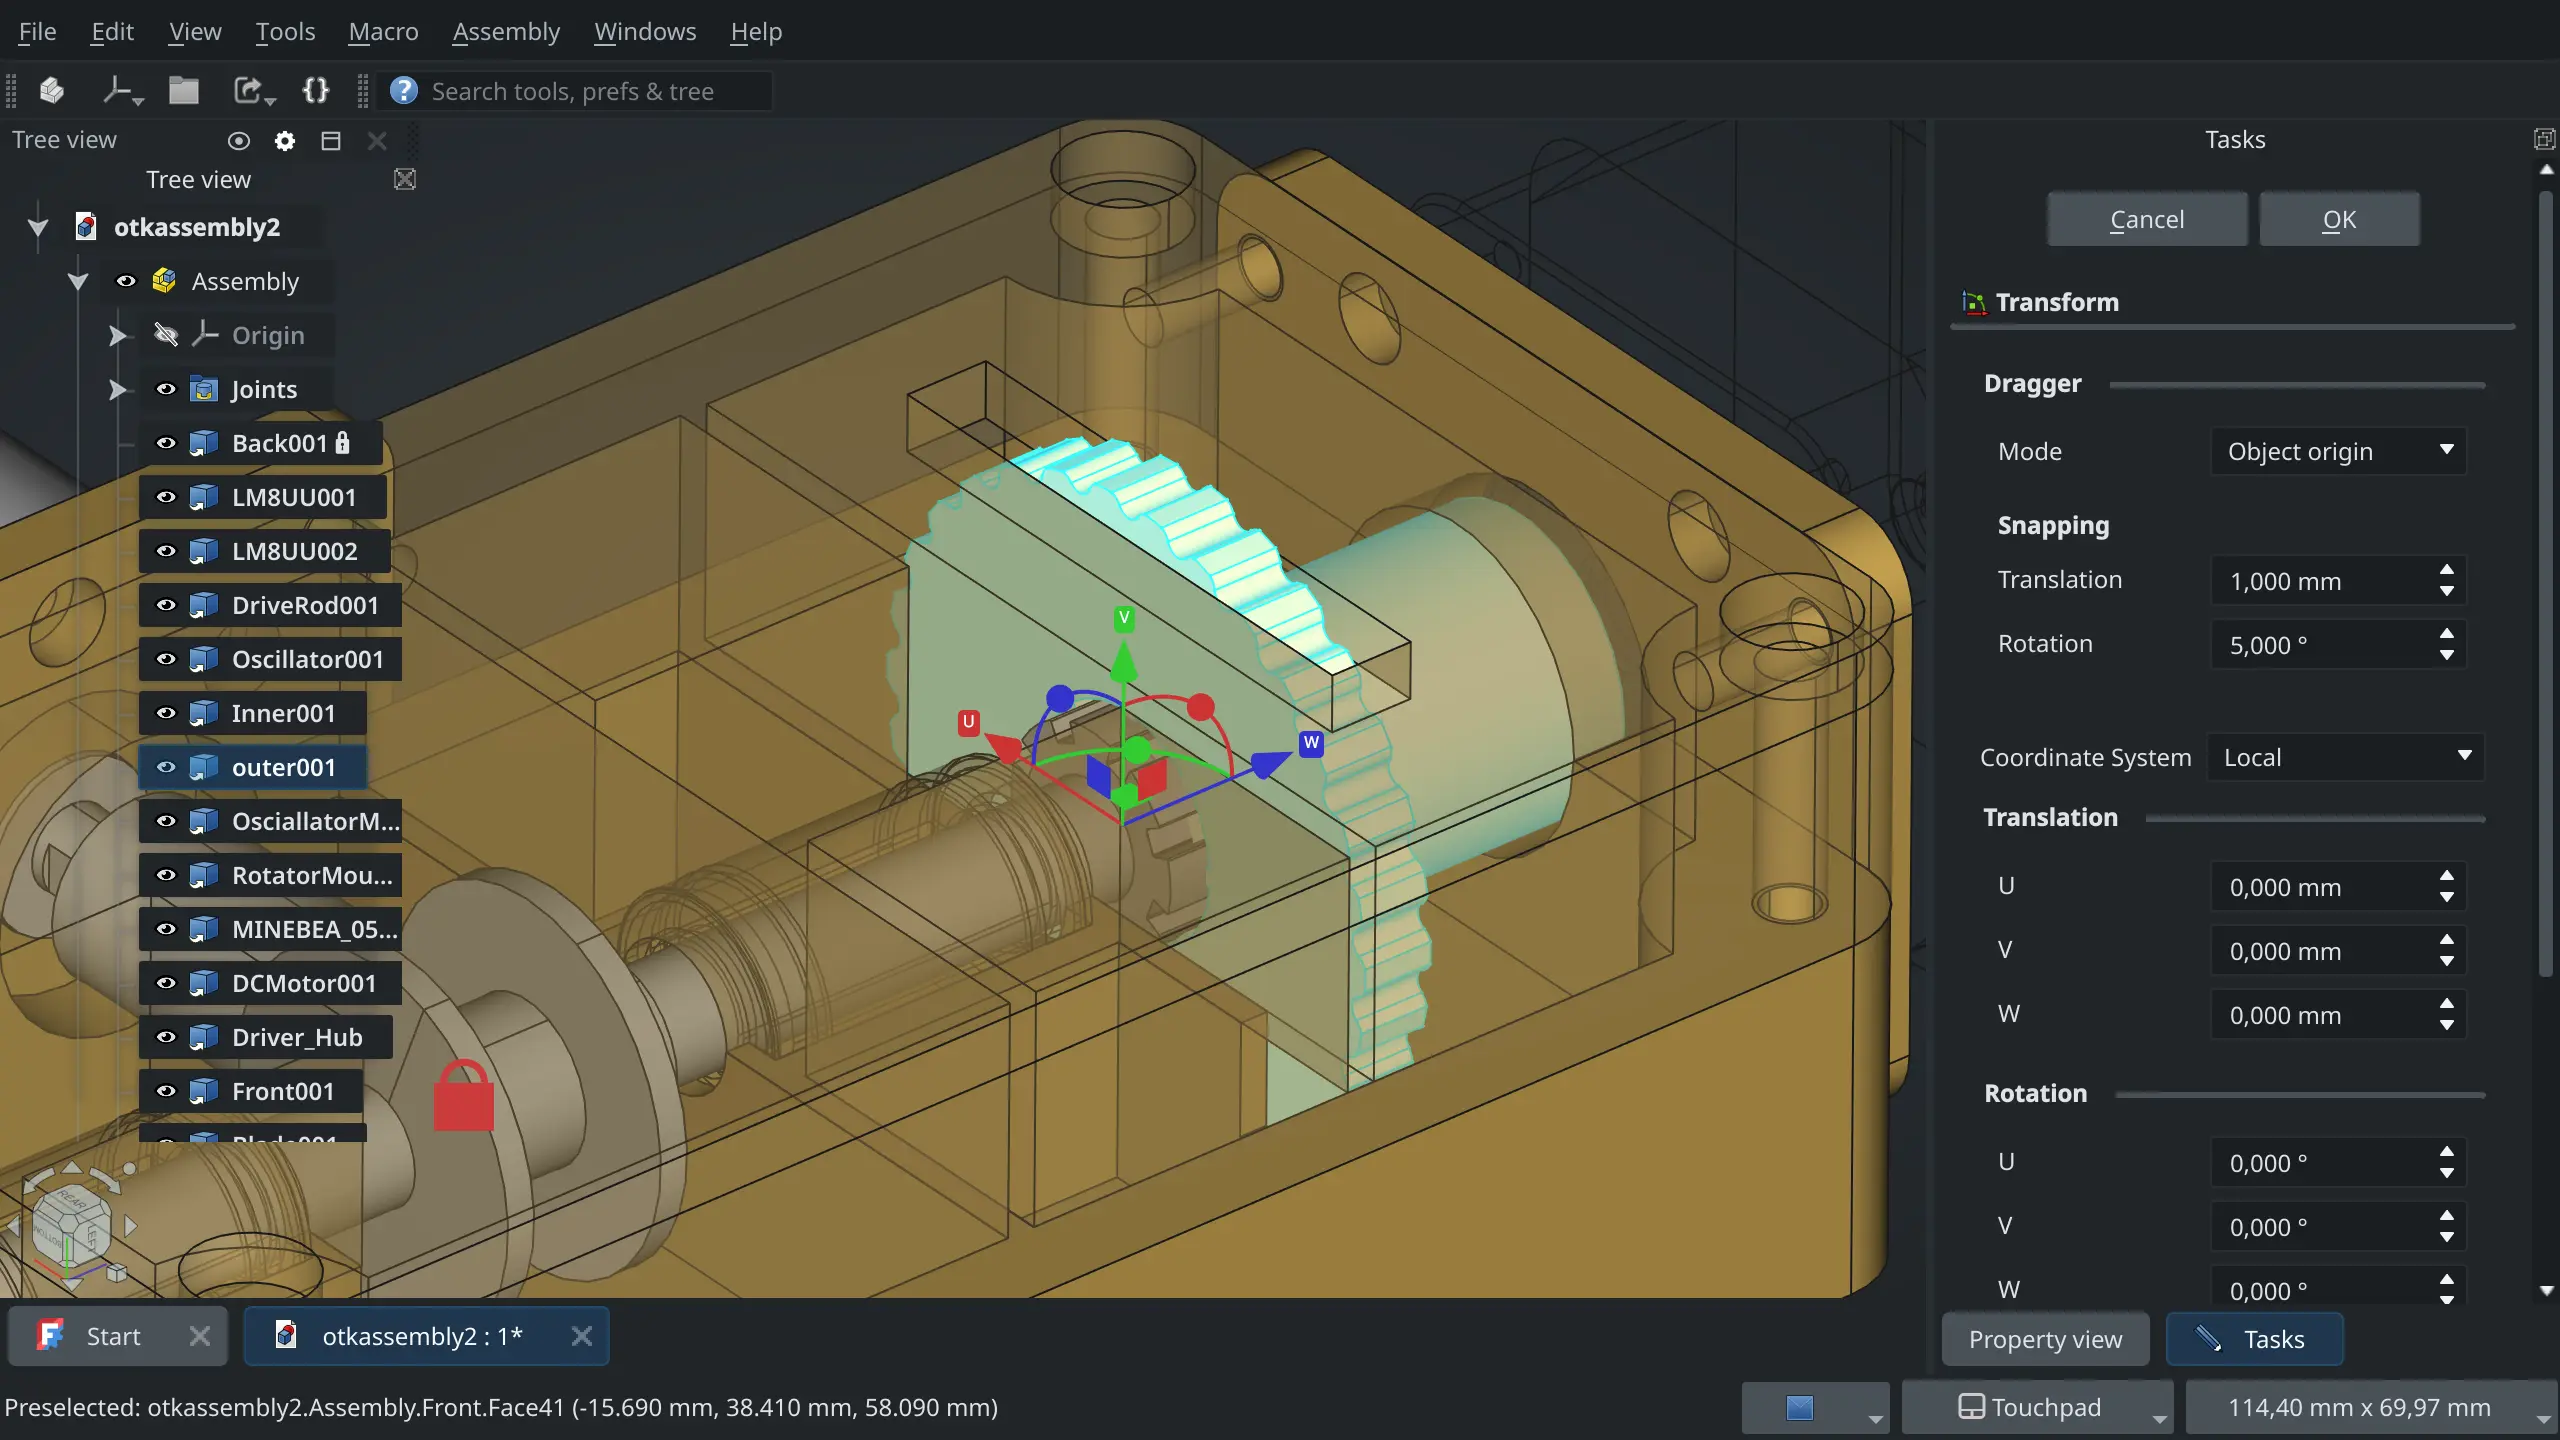This screenshot has width=2560, height=1440.
Task: Hide the Oscillator001 part
Action: [166, 659]
